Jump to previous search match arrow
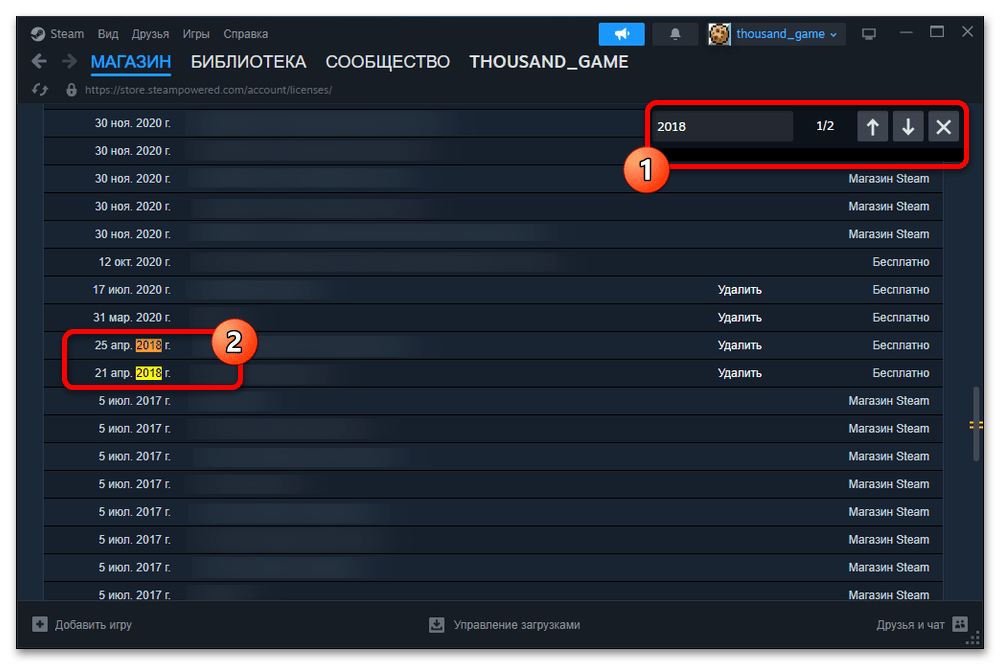Image resolution: width=1000 pixels, height=665 pixels. (x=872, y=127)
